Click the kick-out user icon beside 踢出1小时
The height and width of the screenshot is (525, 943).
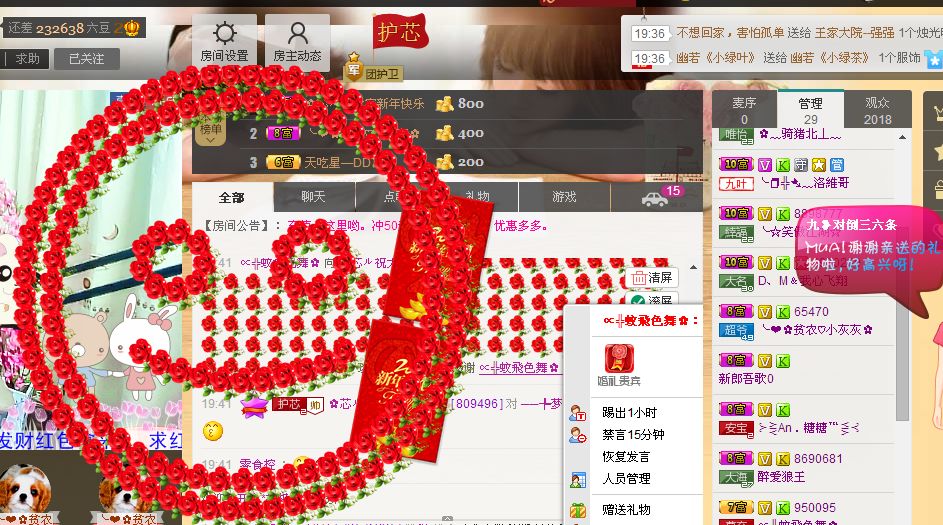tap(578, 413)
